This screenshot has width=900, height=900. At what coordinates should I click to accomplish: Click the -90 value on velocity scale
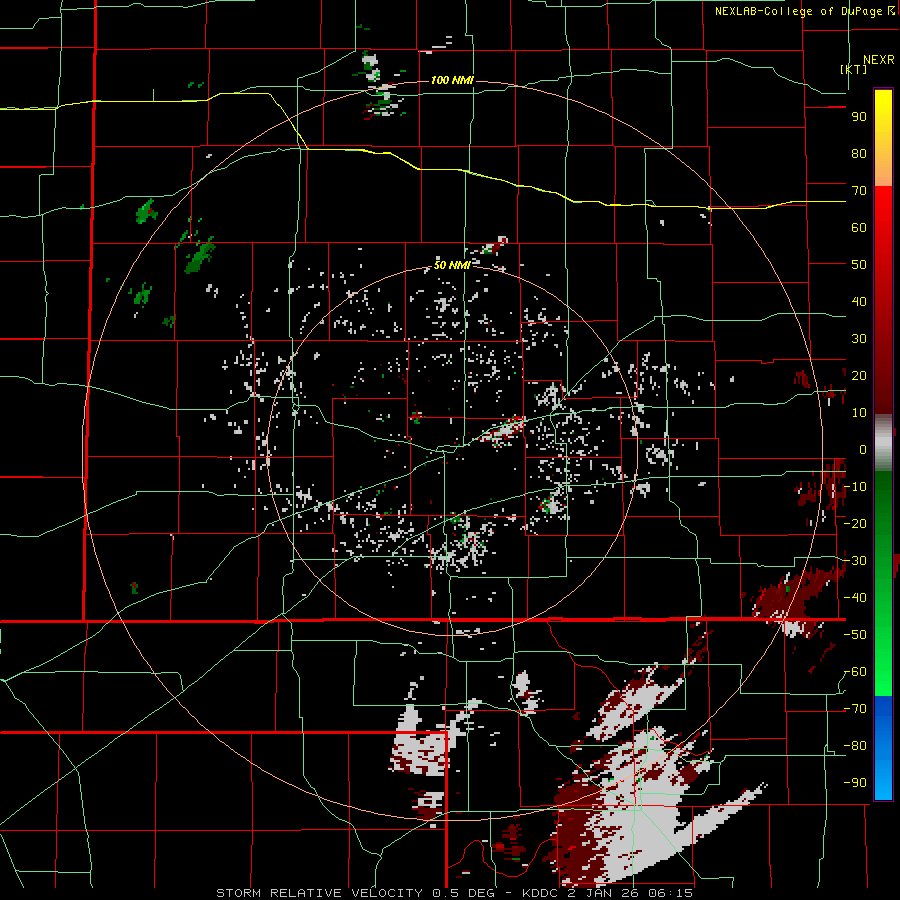855,783
